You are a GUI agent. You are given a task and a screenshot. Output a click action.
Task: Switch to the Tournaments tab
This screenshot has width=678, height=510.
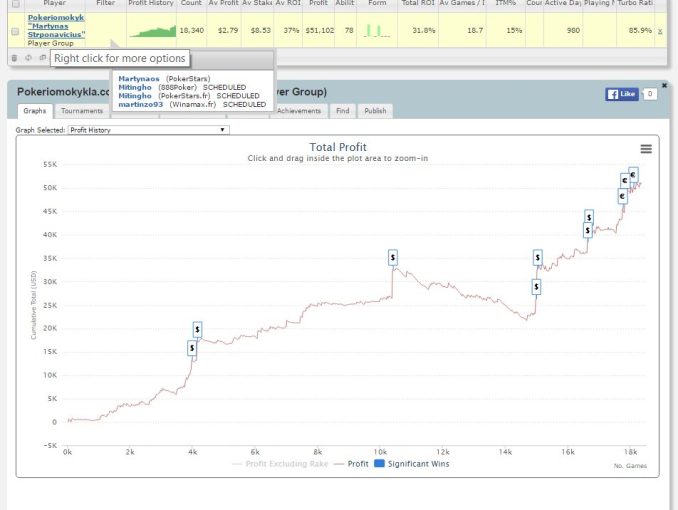tap(81, 111)
